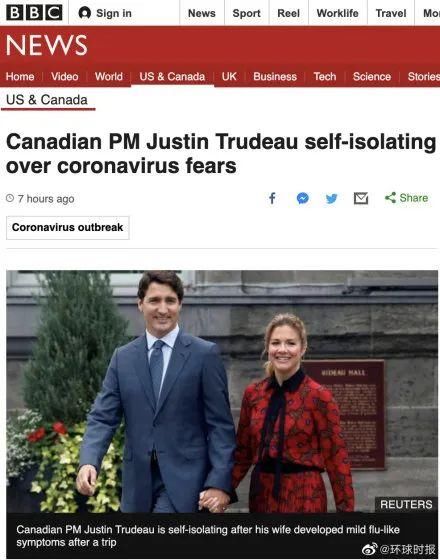Open the Worklife section
Viewport: 440px width, 560px height.
pos(338,13)
